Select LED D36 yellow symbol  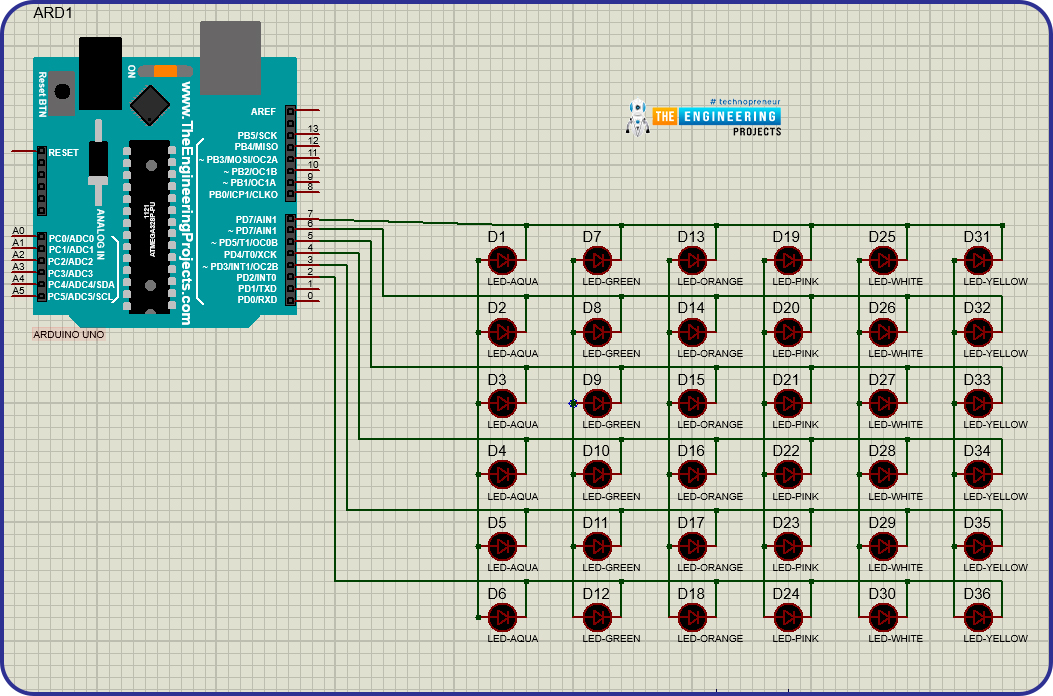tap(978, 617)
